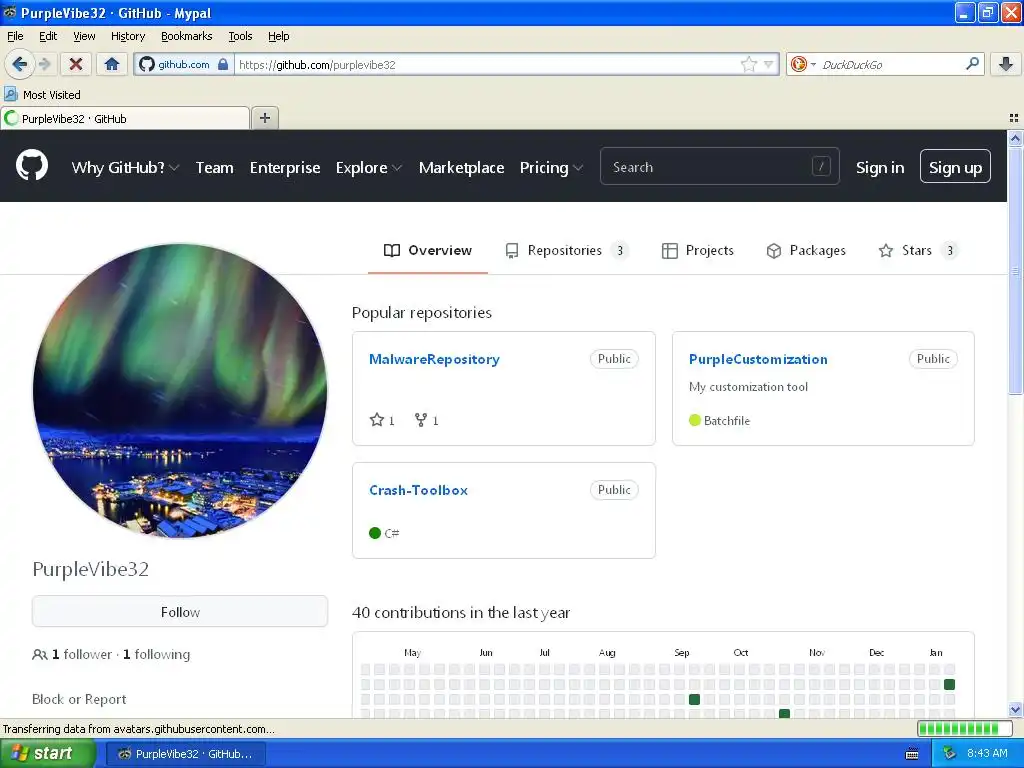Open the View menu
The height and width of the screenshot is (768, 1024).
(84, 36)
